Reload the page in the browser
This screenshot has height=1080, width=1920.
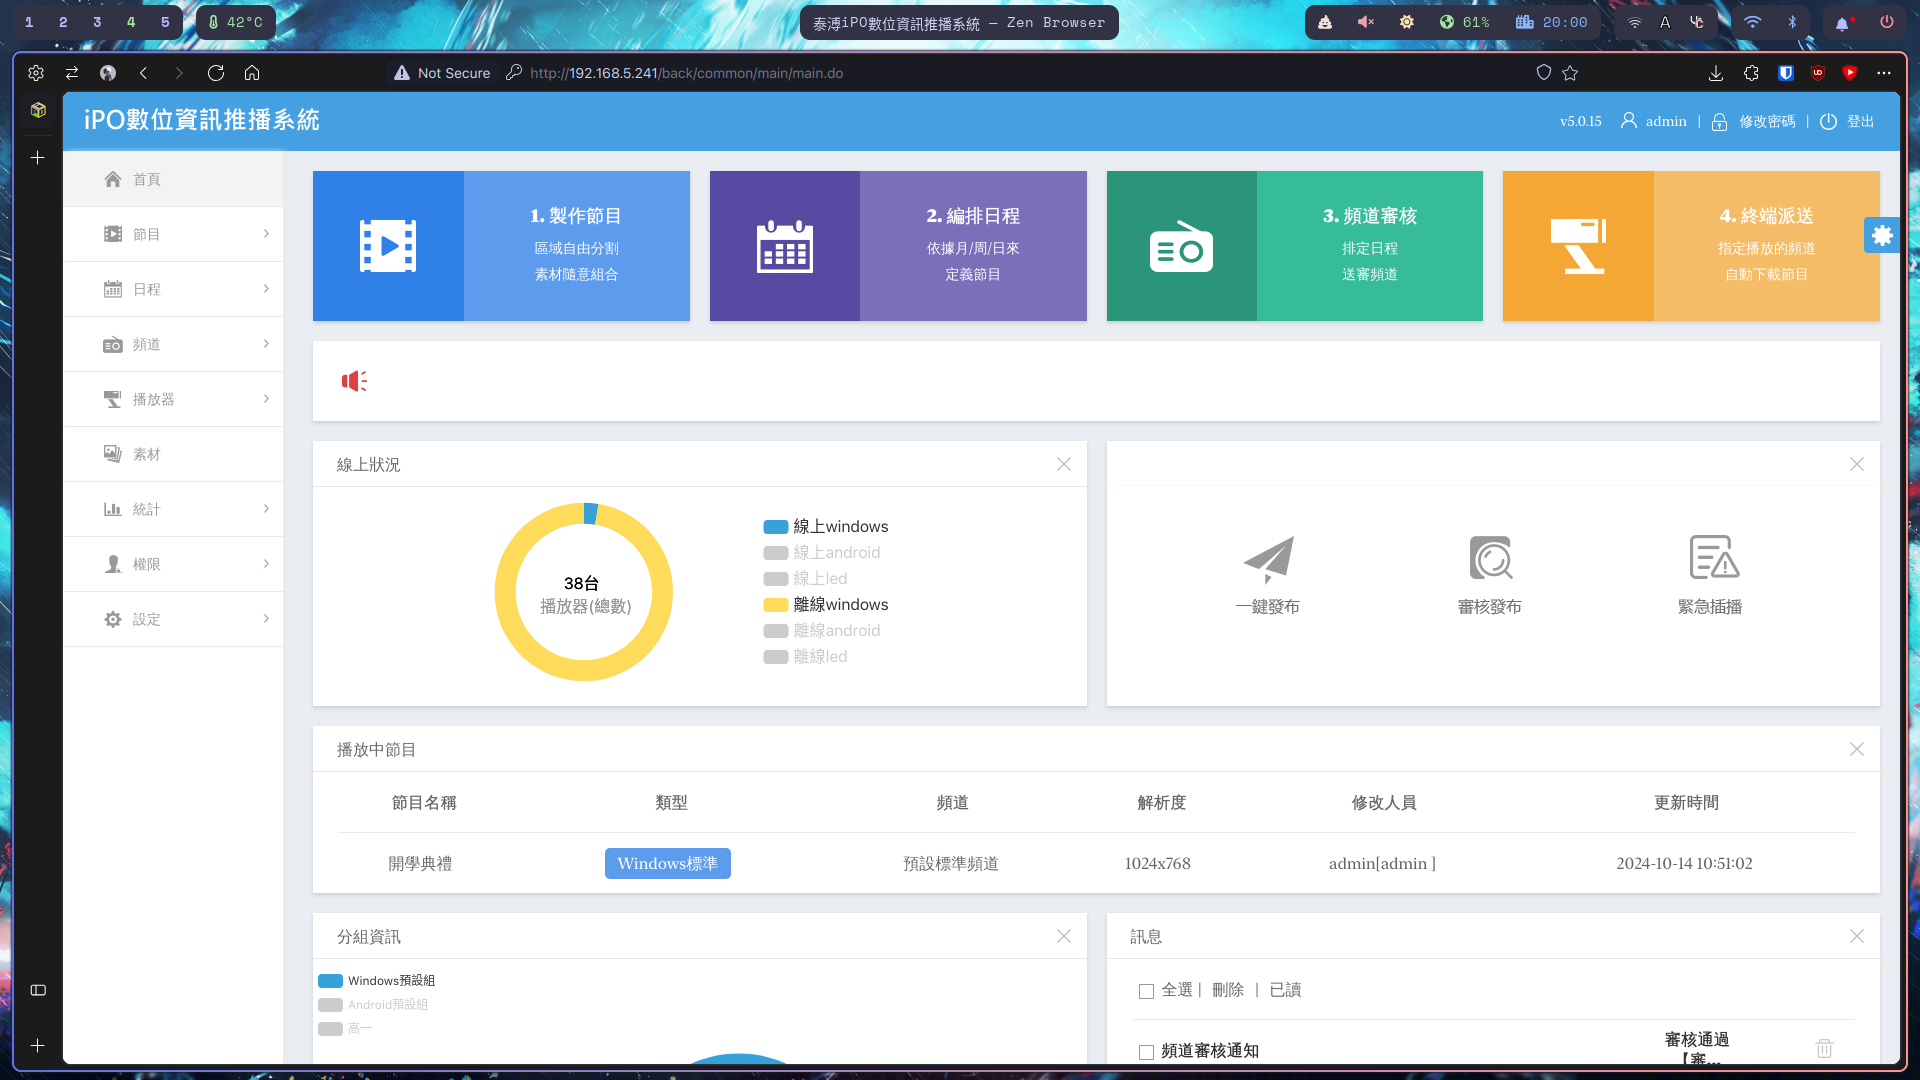click(x=215, y=73)
